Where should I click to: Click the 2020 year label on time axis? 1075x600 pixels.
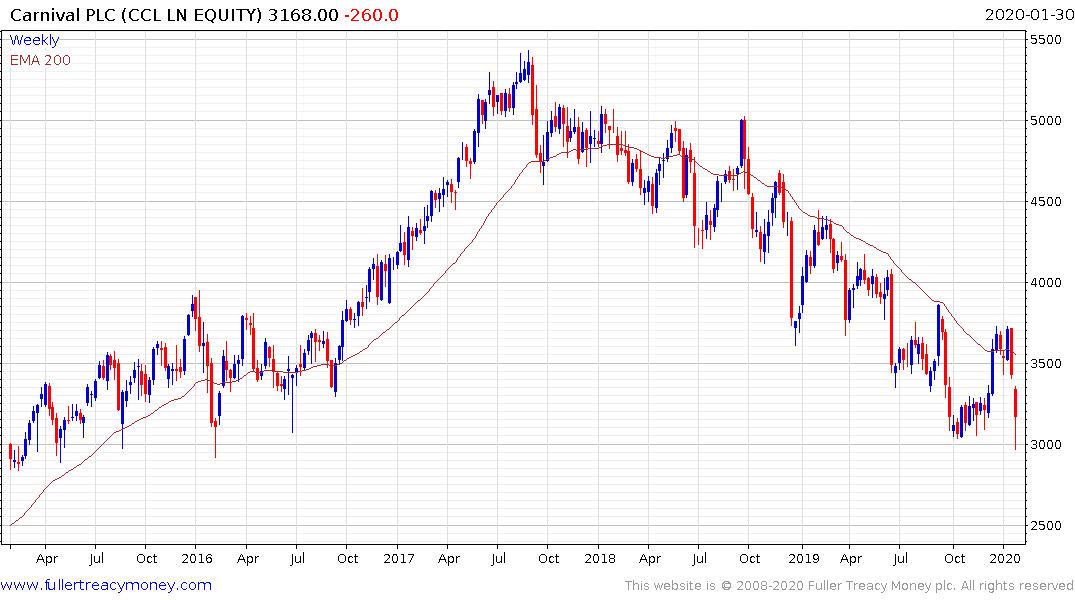click(1004, 558)
